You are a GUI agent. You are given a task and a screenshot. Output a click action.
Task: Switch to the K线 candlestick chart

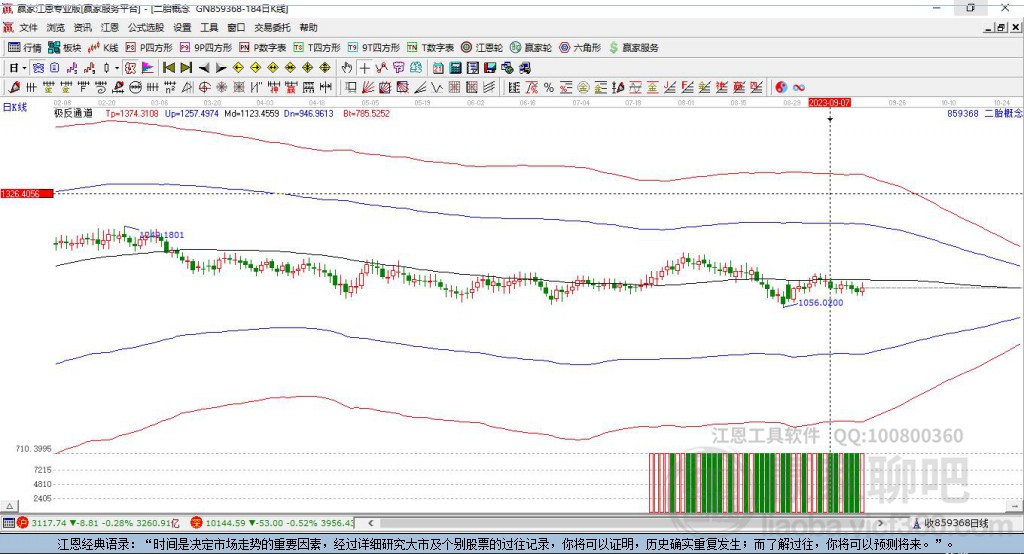tap(103, 47)
